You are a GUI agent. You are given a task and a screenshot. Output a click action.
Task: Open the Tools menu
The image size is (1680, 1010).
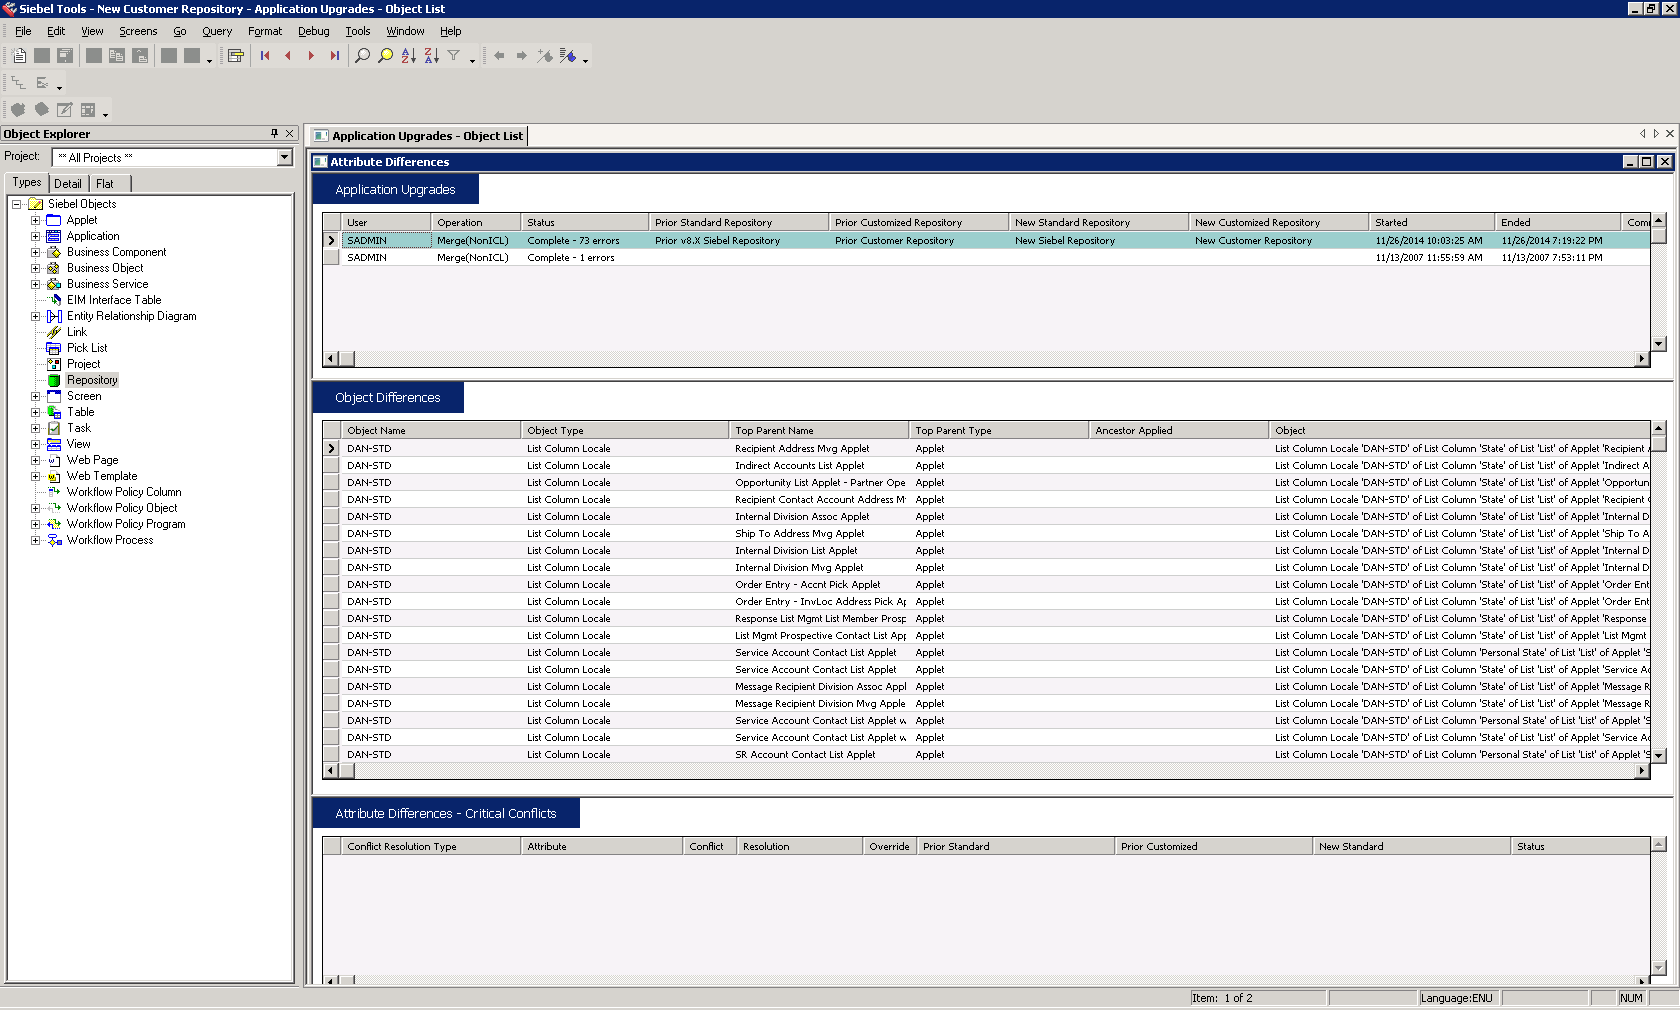tap(358, 31)
